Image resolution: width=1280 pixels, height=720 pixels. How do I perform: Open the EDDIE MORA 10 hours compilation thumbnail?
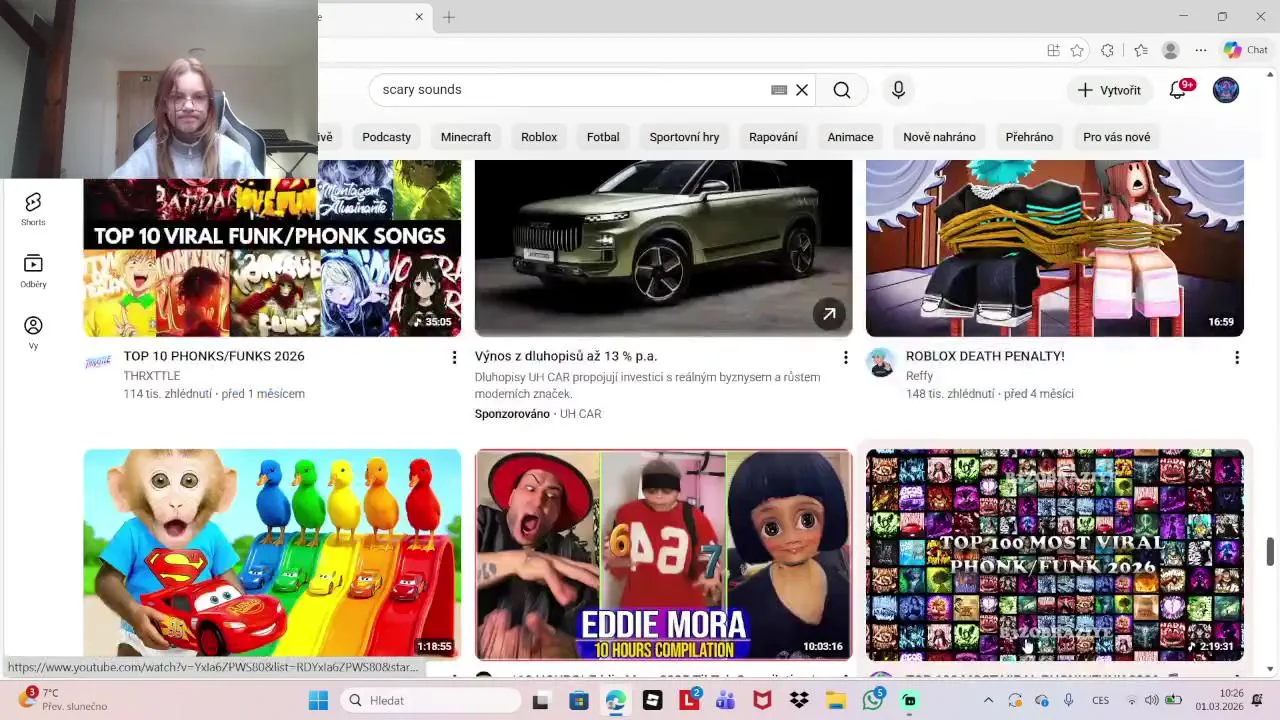663,554
